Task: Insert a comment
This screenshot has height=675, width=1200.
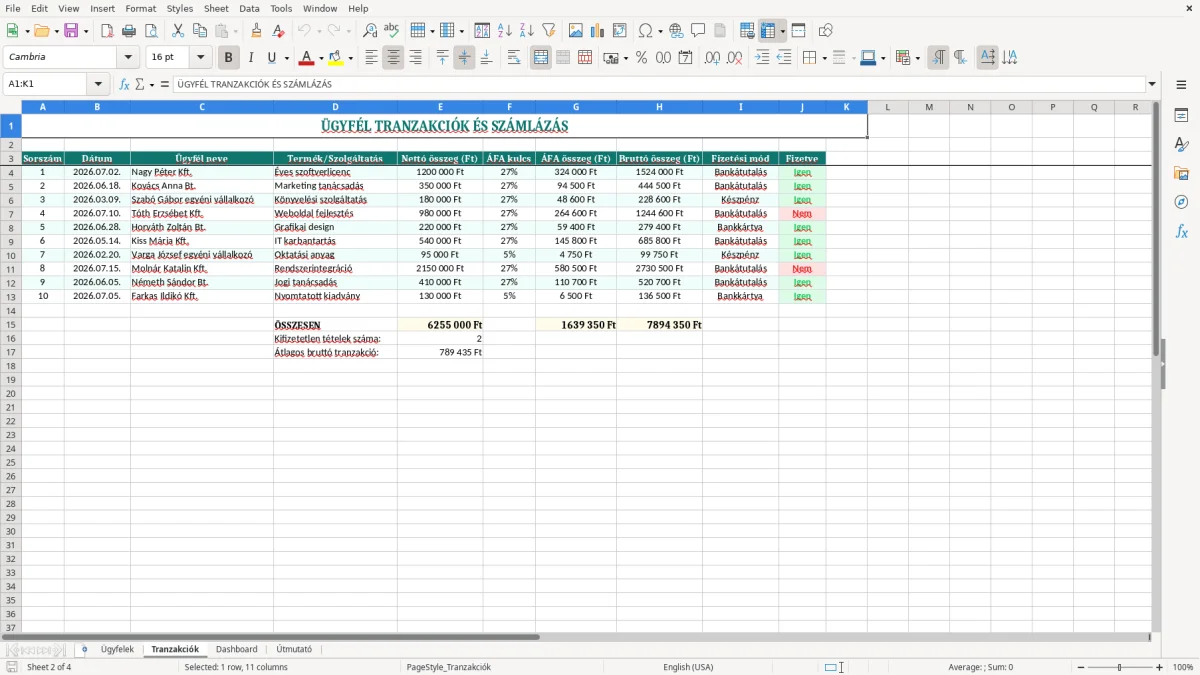Action: [698, 31]
